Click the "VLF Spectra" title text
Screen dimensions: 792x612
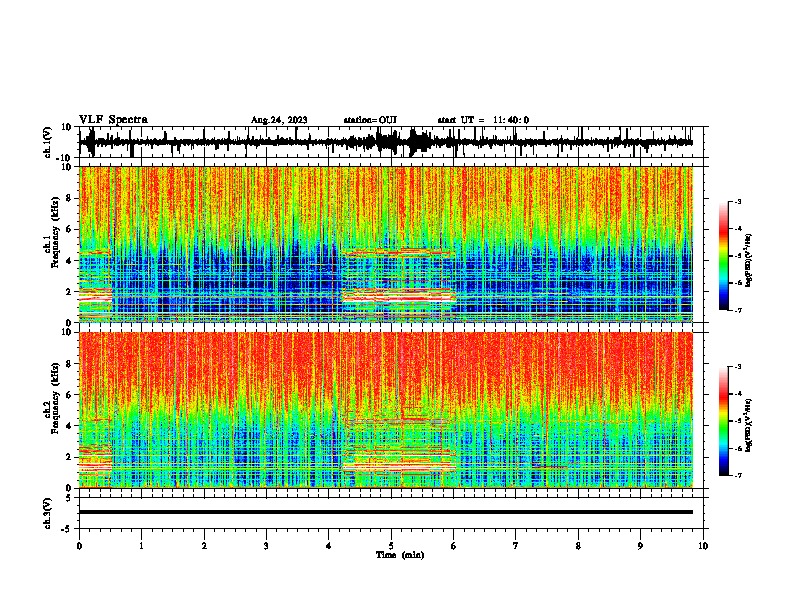pos(113,120)
